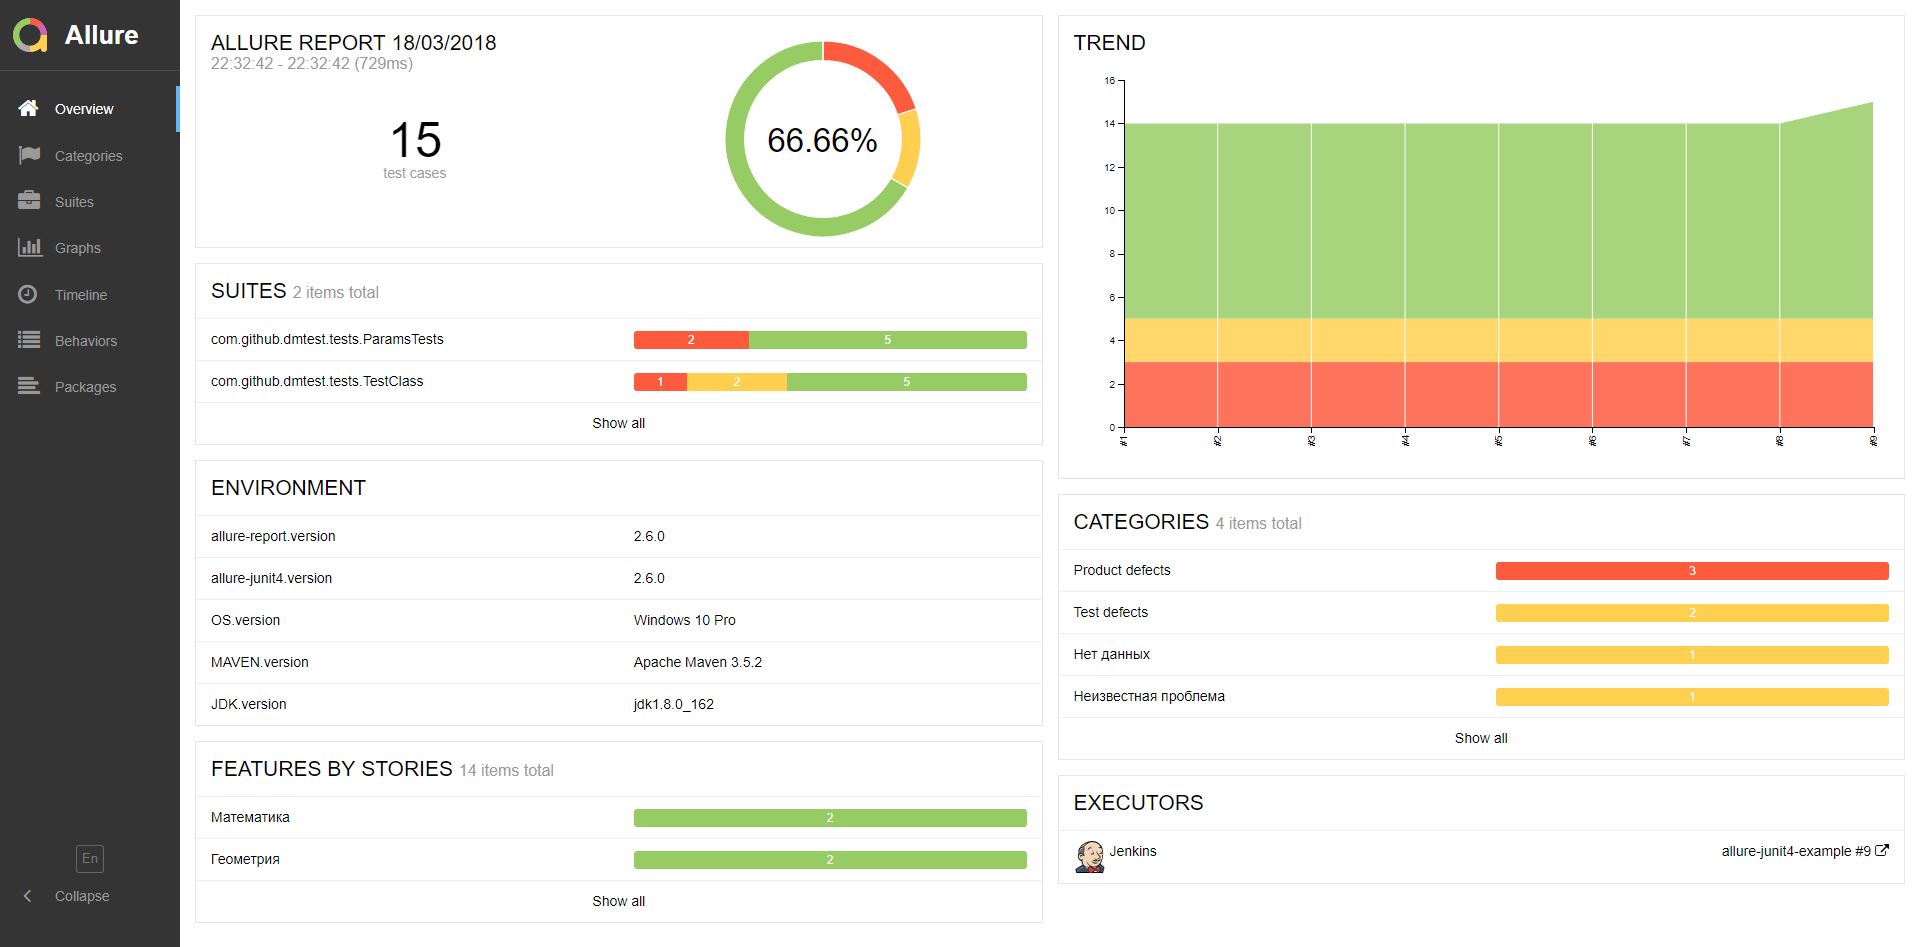This screenshot has width=1920, height=947.
Task: Click the TREND widget heading
Action: [x=1109, y=43]
